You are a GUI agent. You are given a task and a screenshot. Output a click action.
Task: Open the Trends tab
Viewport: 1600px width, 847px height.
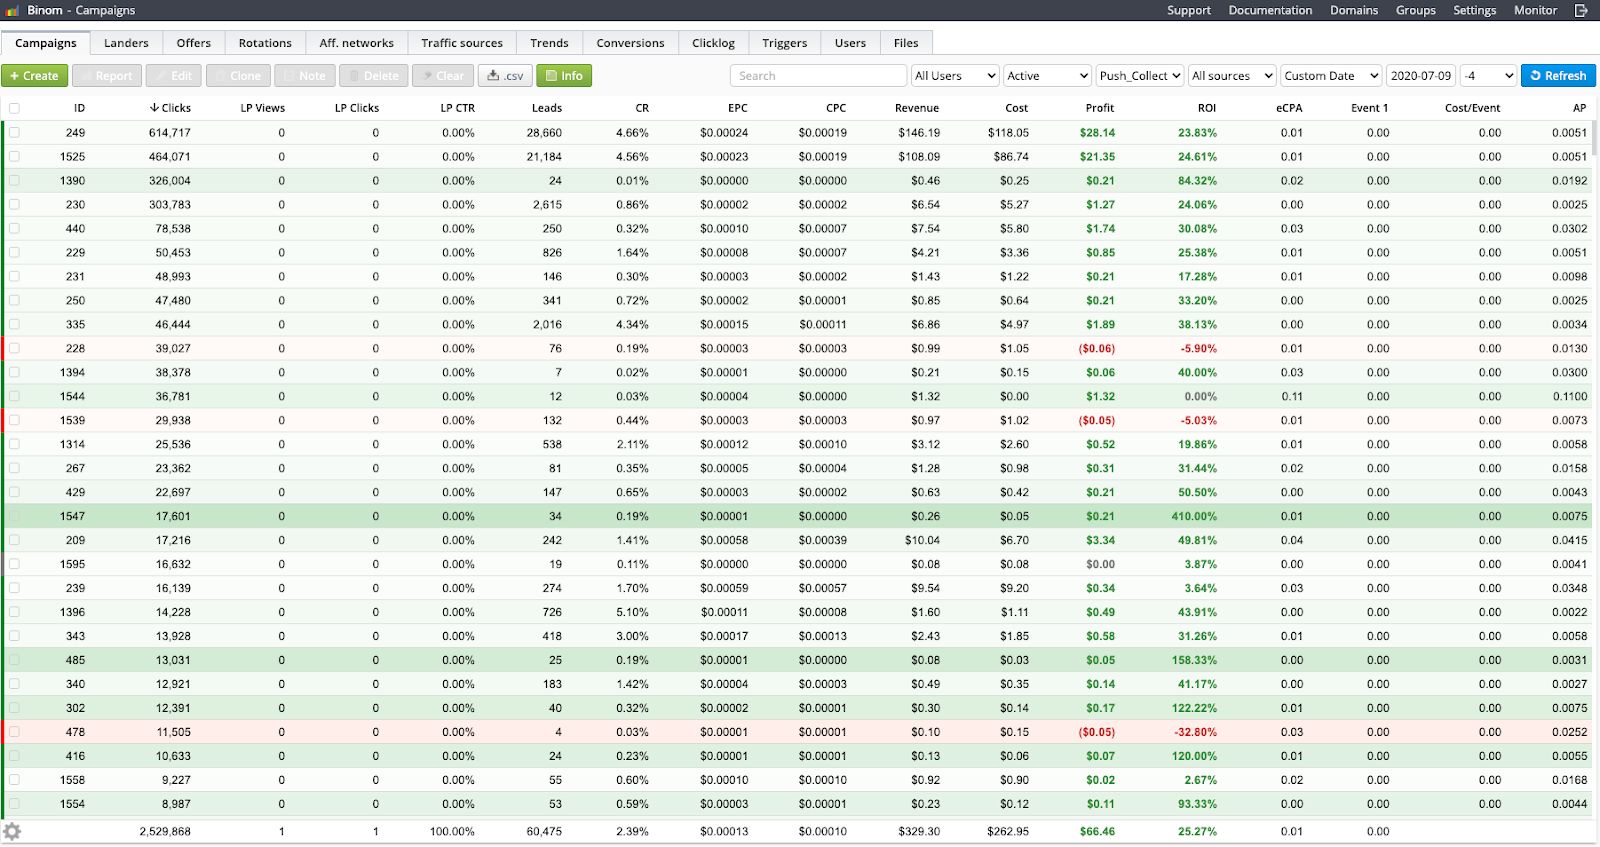[x=549, y=43]
